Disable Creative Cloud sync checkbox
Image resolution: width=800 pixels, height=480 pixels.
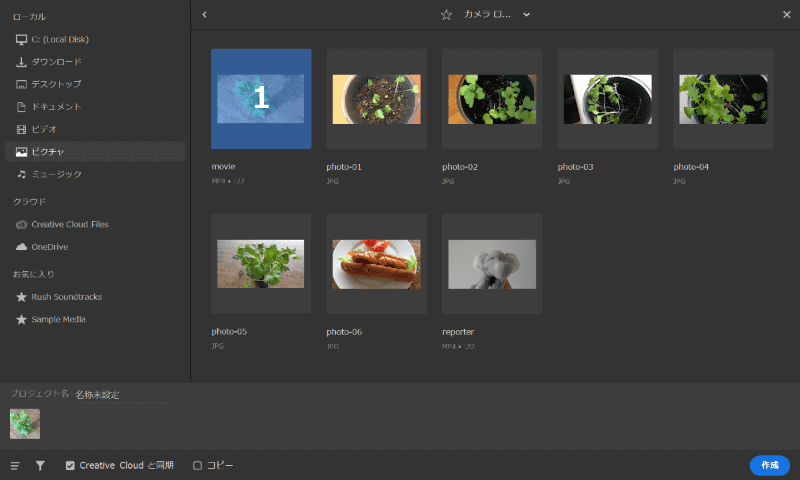(70, 465)
